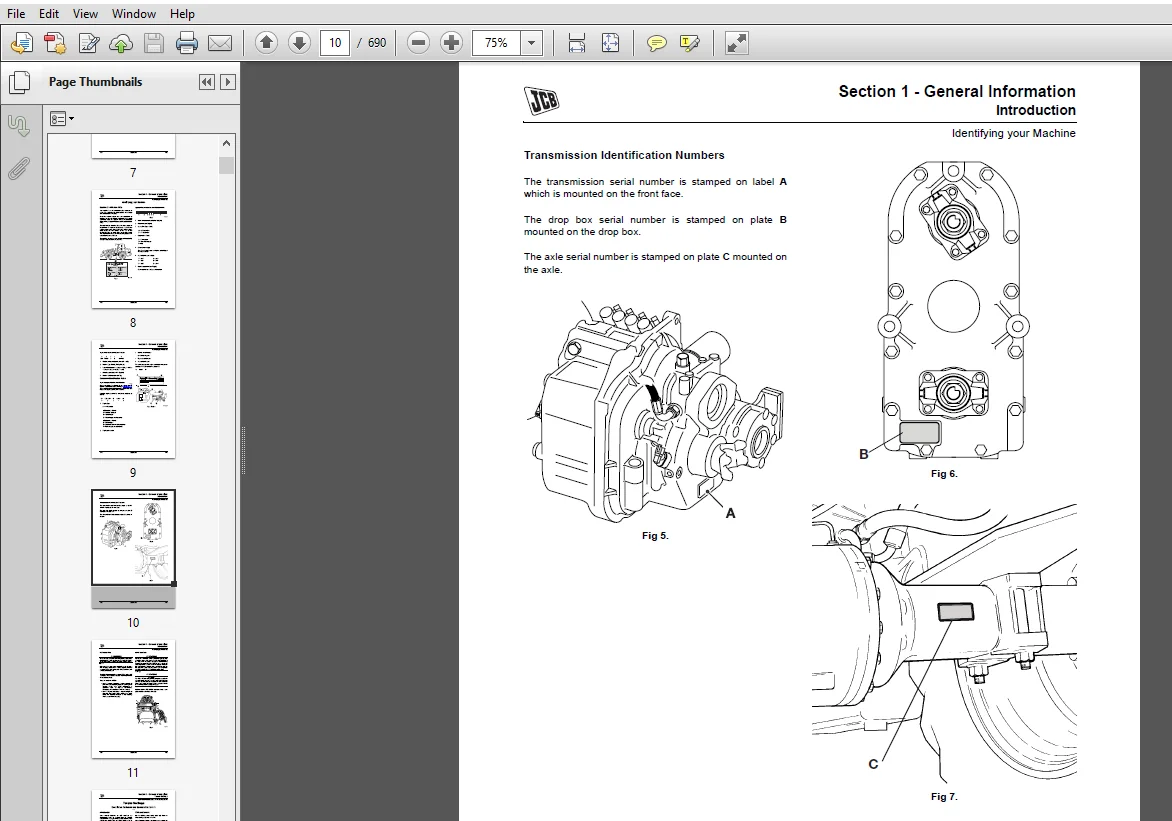Click the Print icon
The image size is (1172, 821).
[187, 43]
